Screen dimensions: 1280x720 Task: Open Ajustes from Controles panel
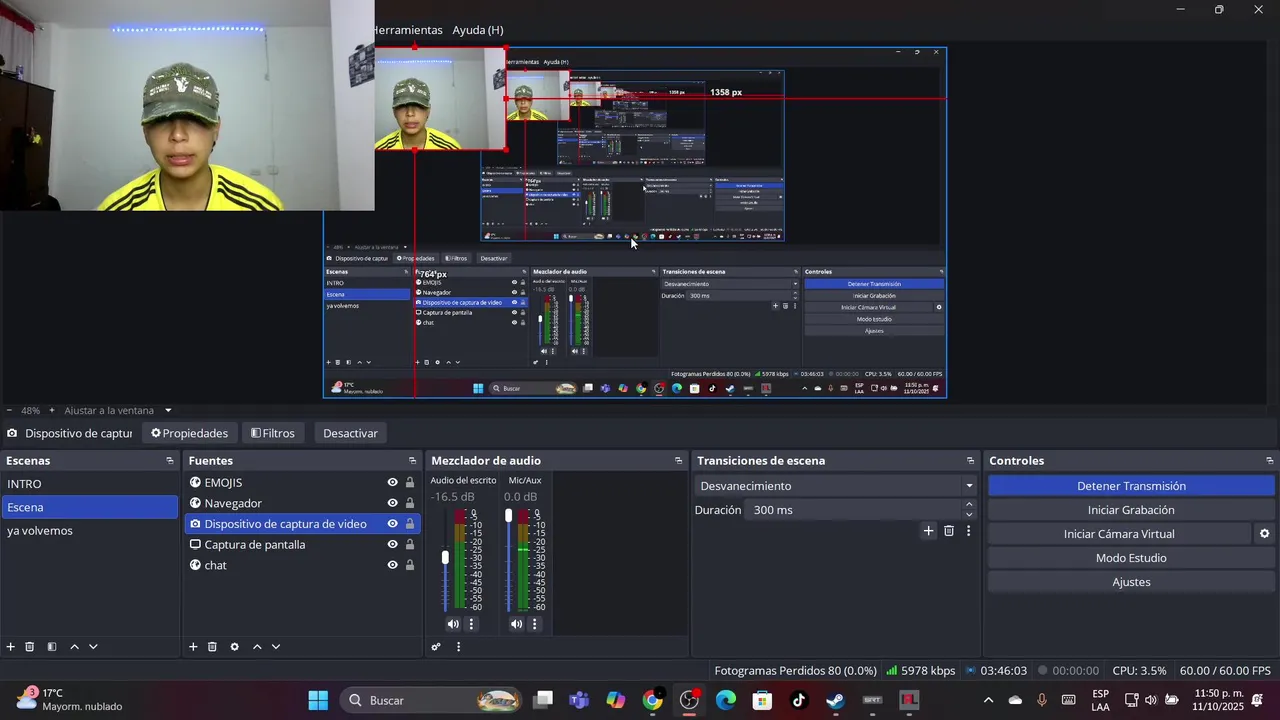coord(1131,582)
